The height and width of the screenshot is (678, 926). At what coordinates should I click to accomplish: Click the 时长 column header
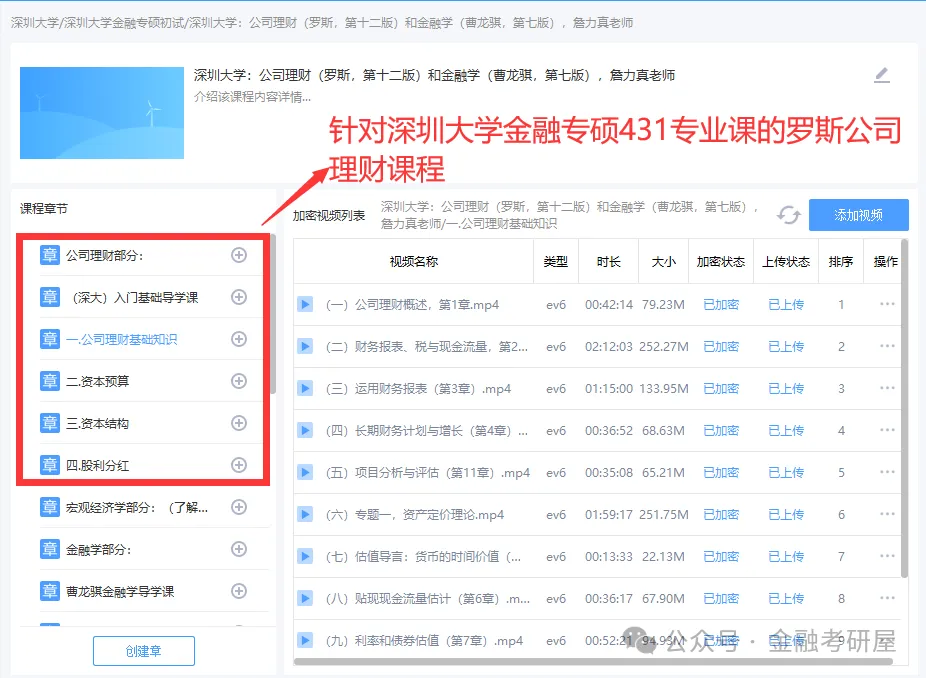coord(608,262)
